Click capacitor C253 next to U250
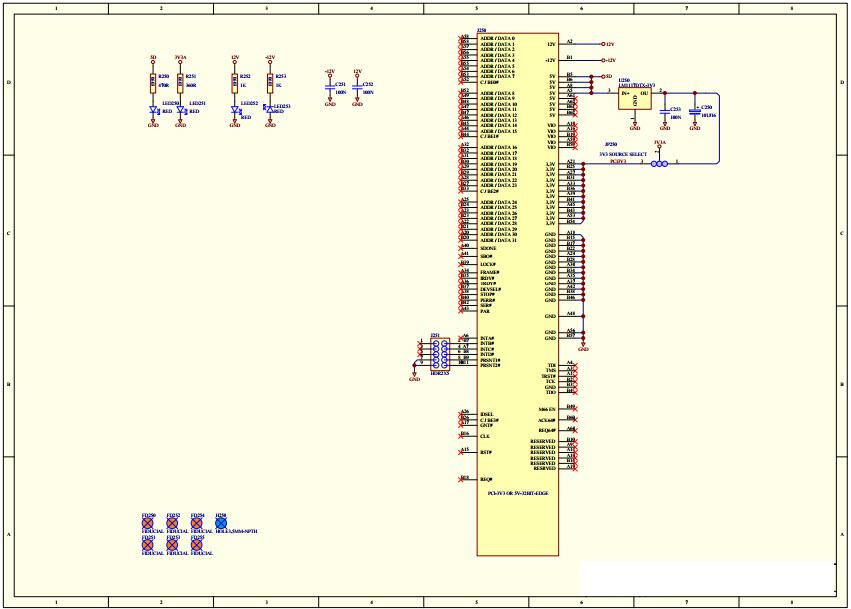 pyautogui.click(x=664, y=112)
